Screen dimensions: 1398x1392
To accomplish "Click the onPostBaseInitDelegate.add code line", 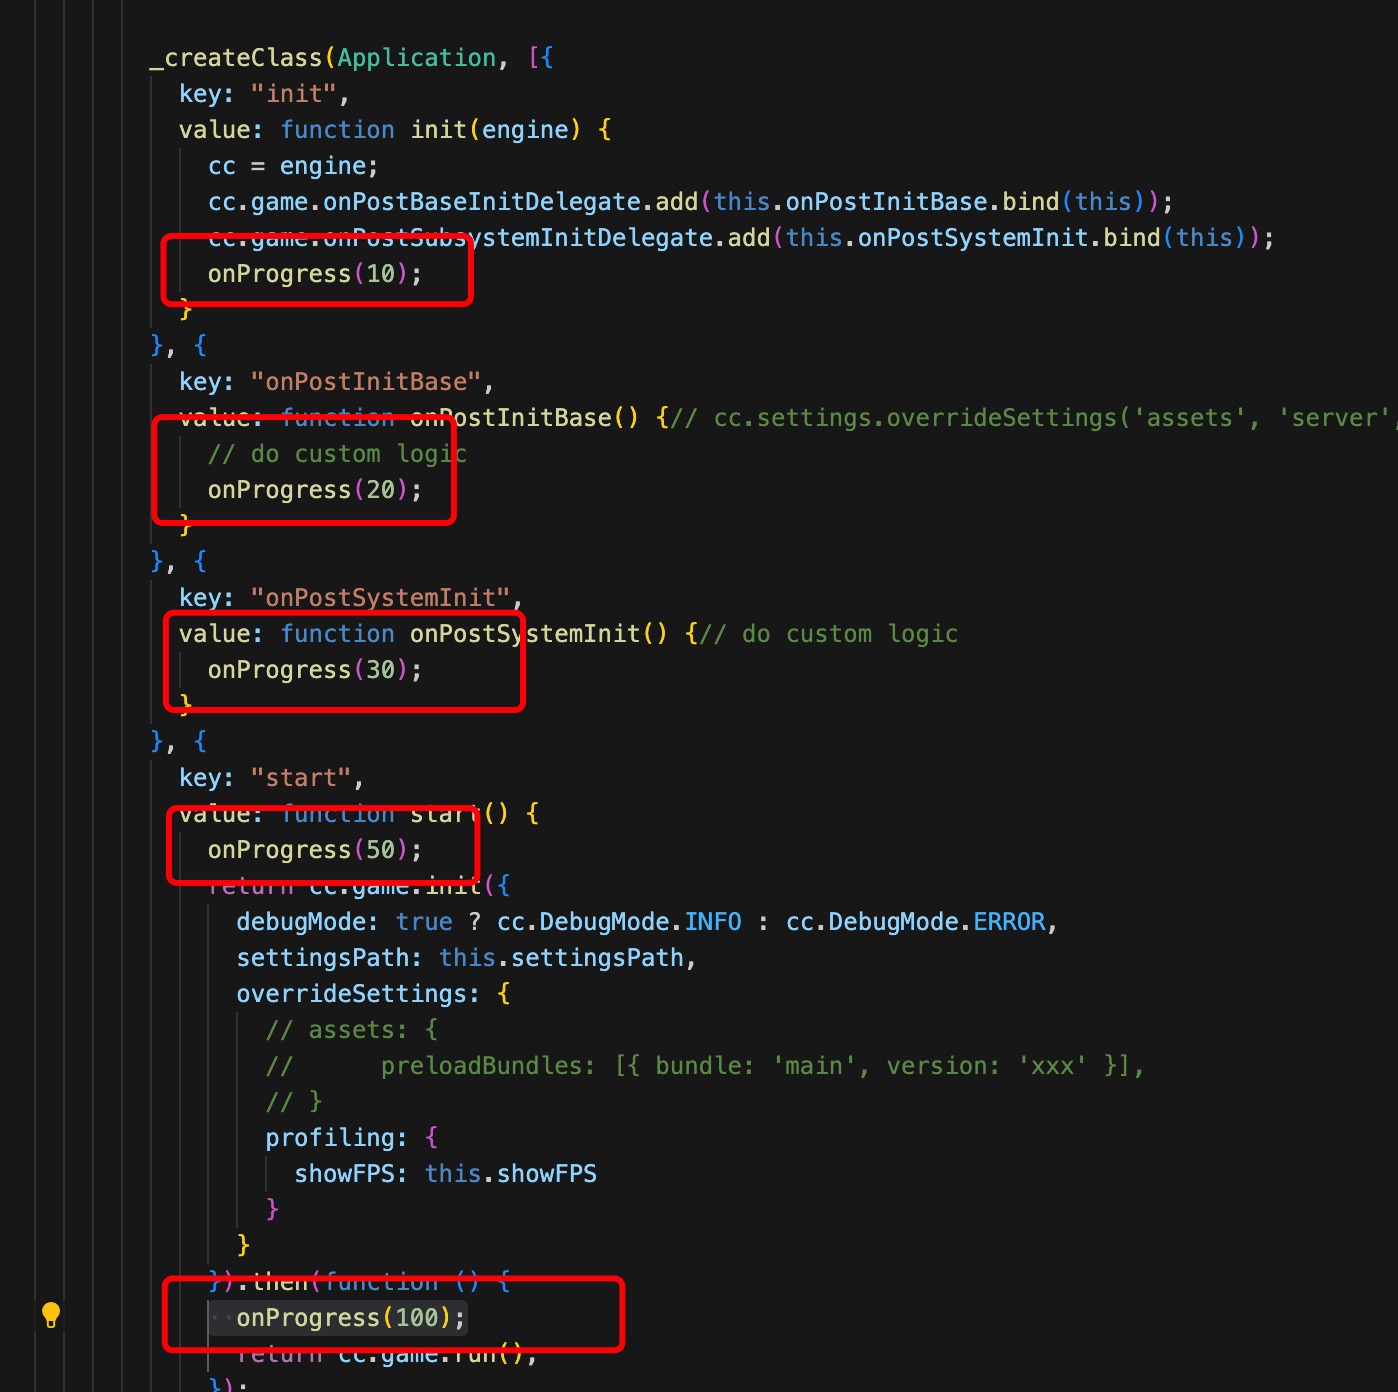I will (x=690, y=202).
